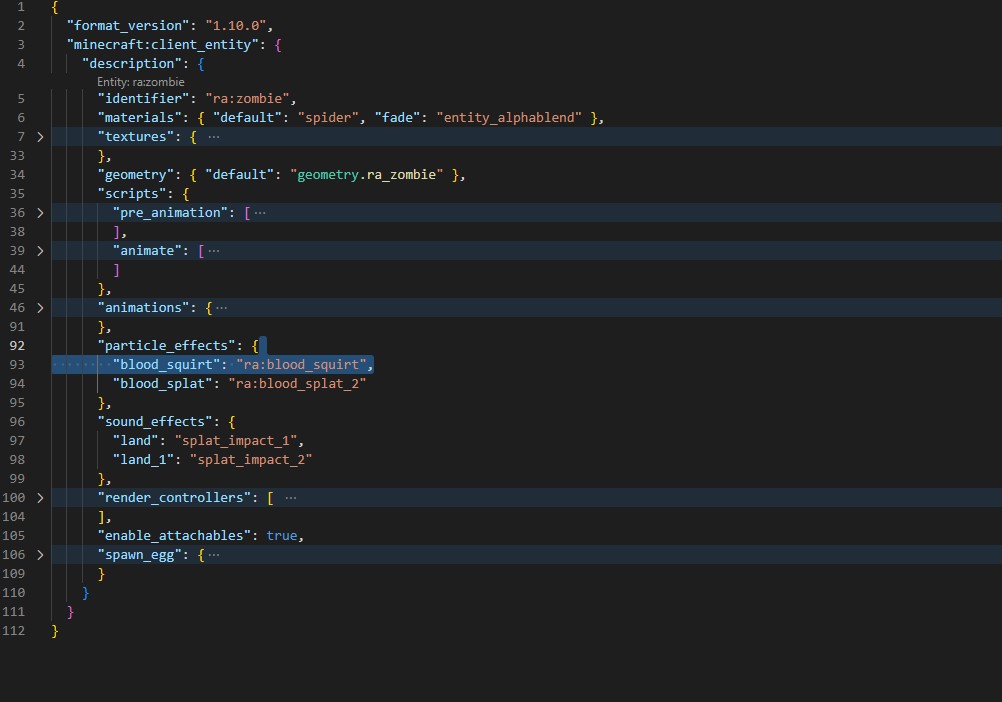Click the ellipsis inside "pre_animation" bracket
Viewport: 1002px width, 702px height.
click(x=260, y=213)
